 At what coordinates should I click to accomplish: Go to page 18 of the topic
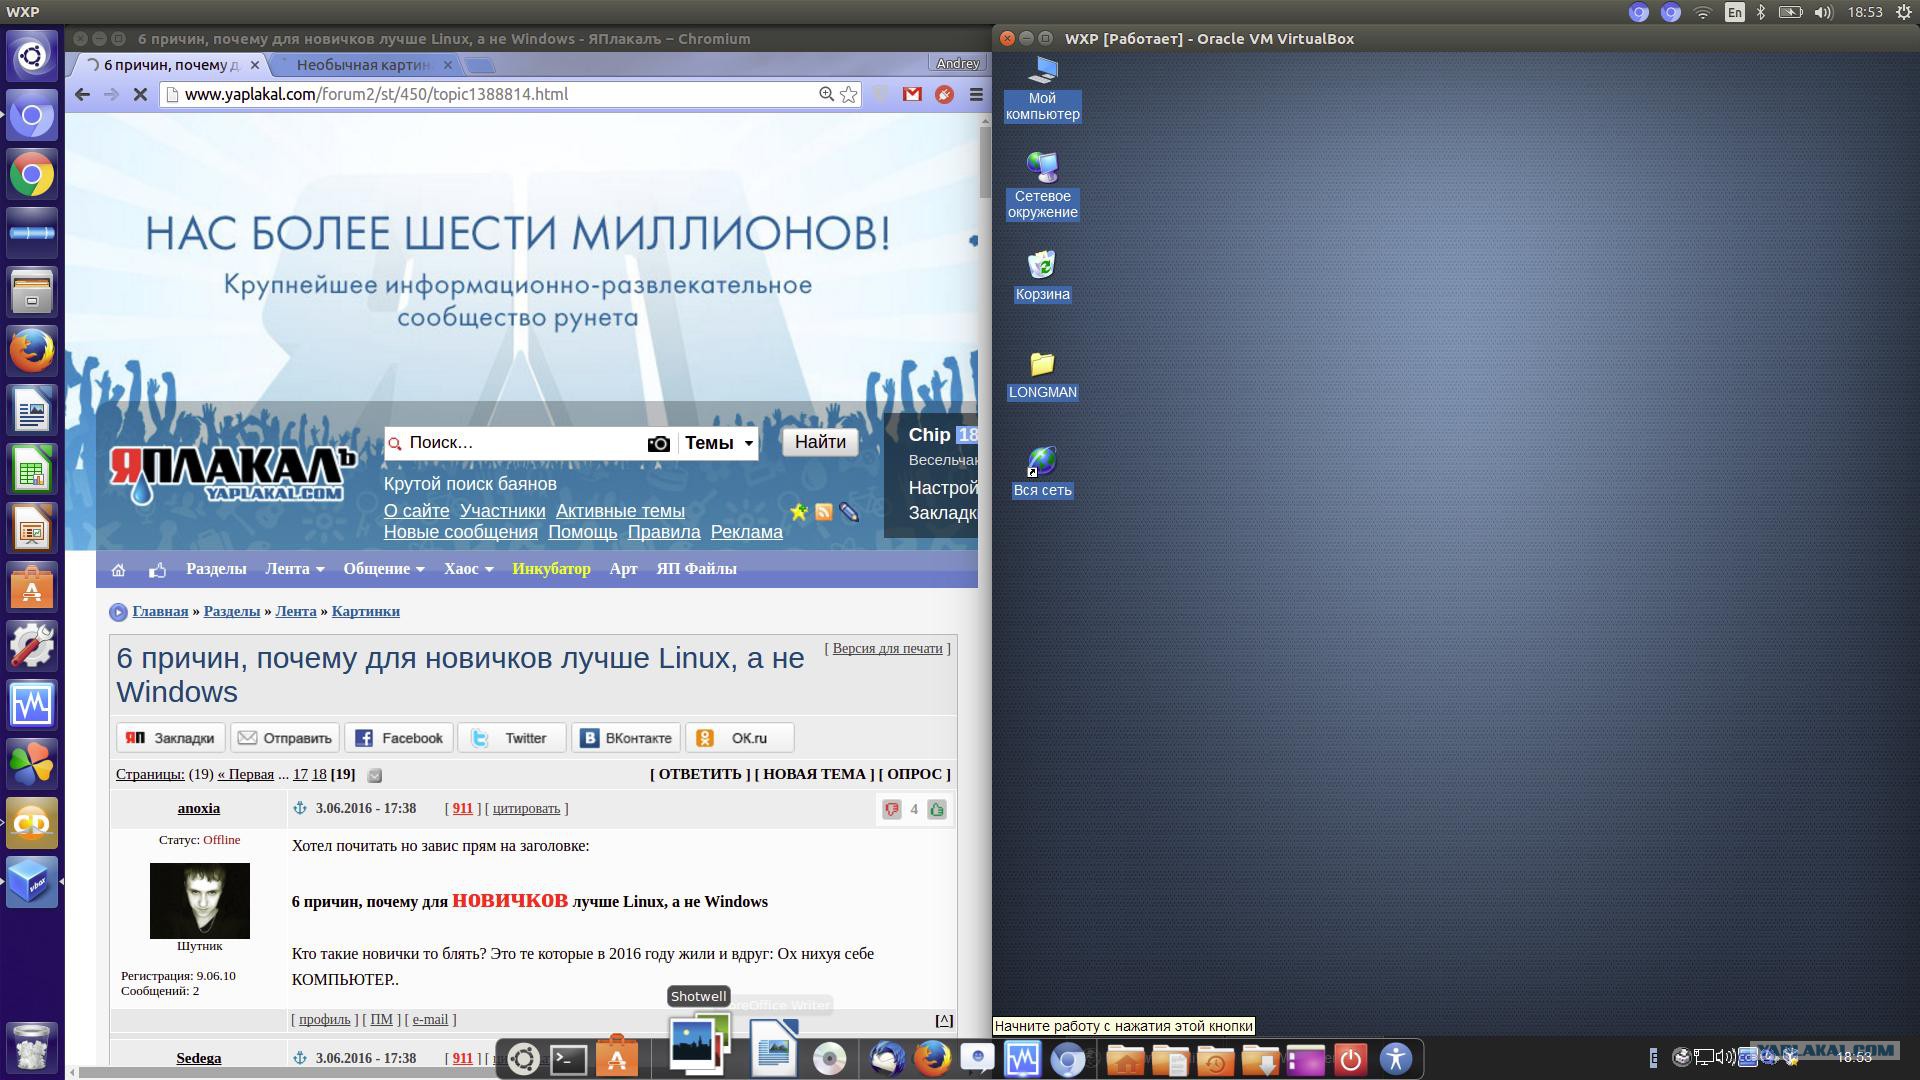(x=319, y=774)
